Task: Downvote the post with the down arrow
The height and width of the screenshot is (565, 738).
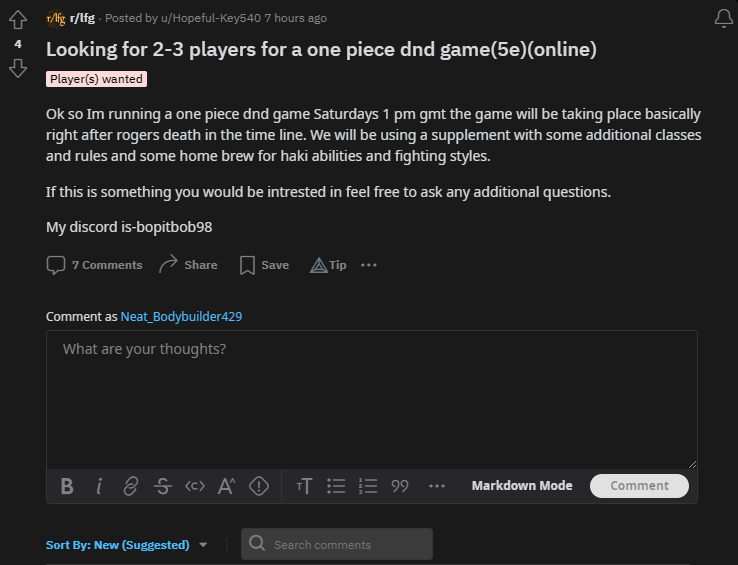Action: click(17, 68)
